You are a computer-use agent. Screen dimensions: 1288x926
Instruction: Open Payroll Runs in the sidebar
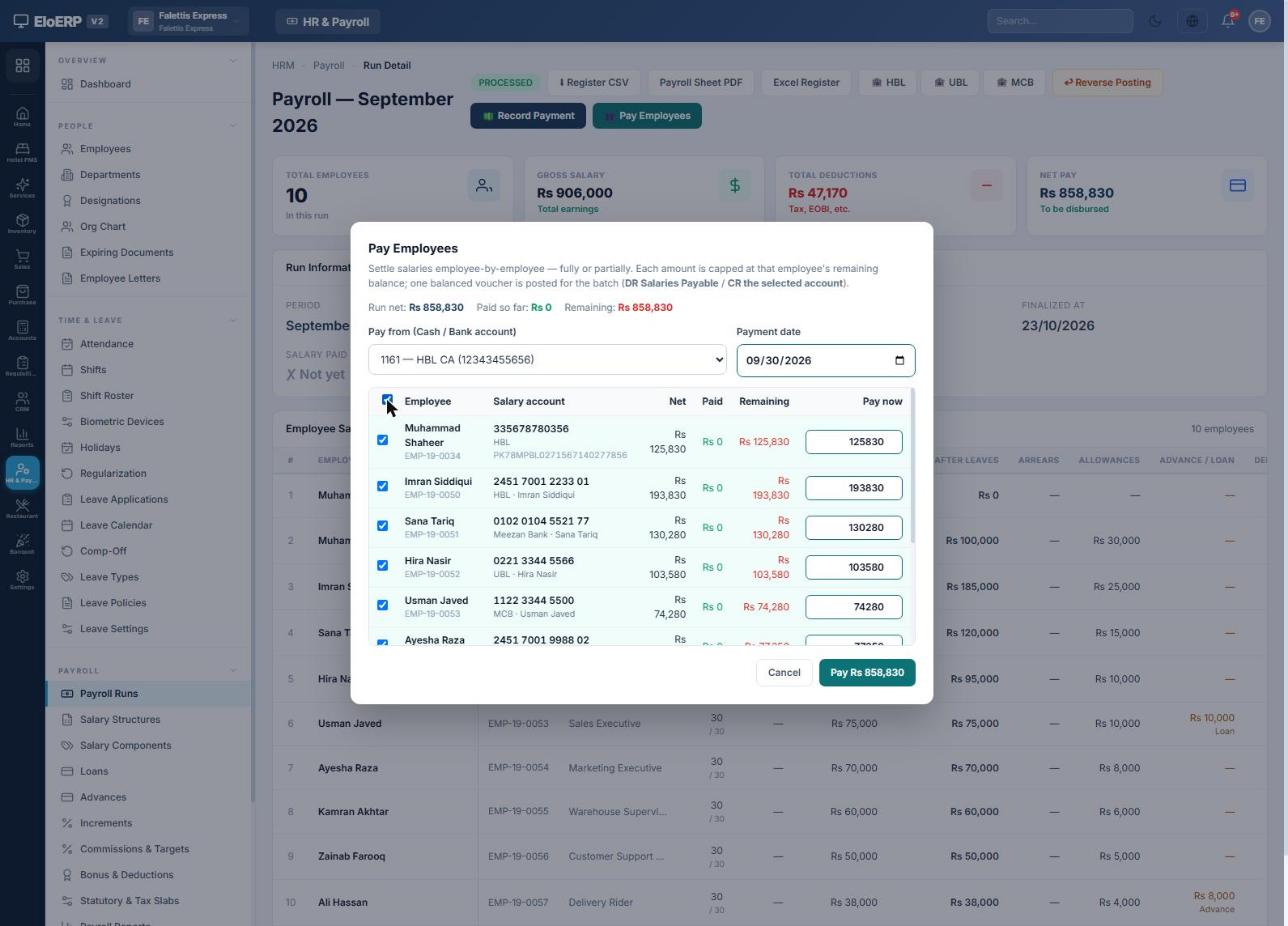(148, 694)
